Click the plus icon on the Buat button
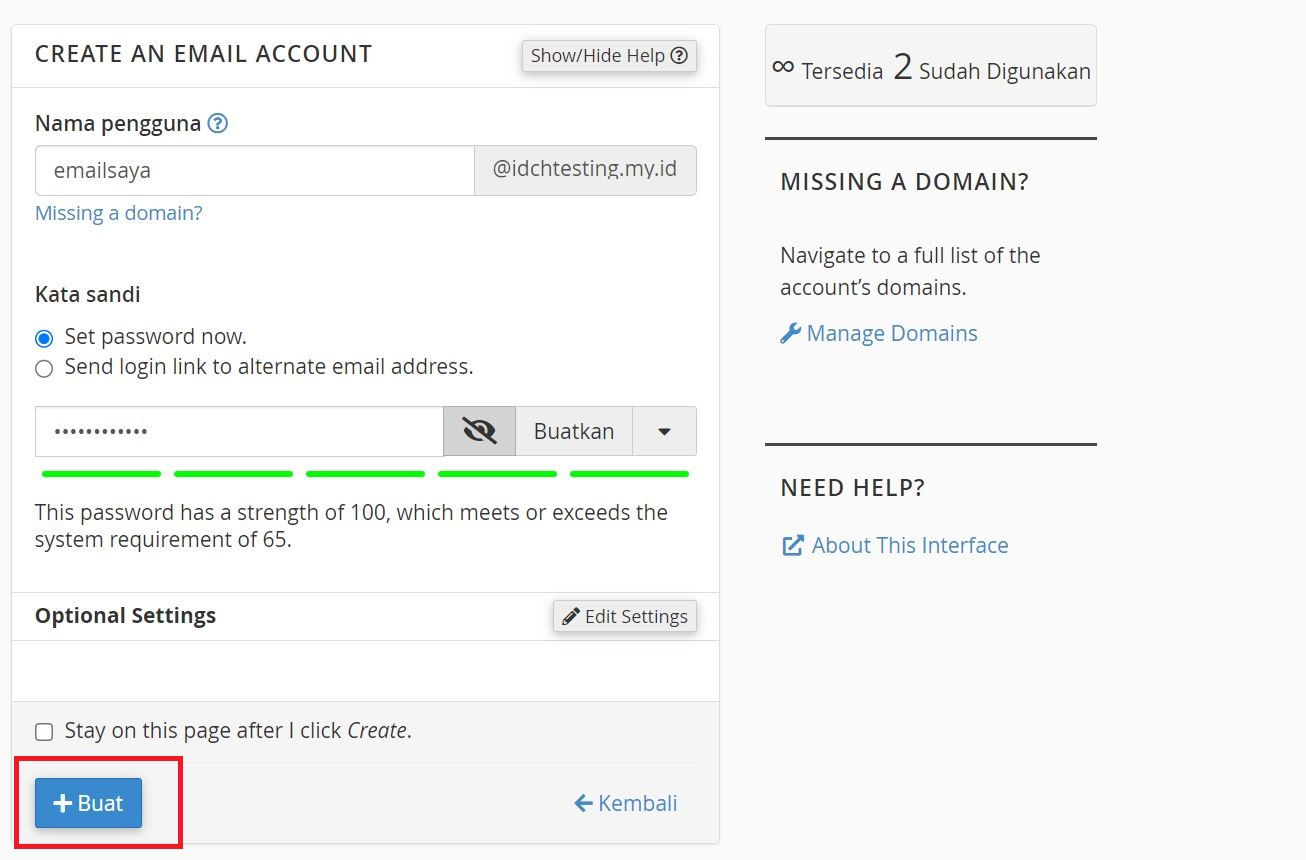Viewport: 1306px width, 860px height. (61, 803)
